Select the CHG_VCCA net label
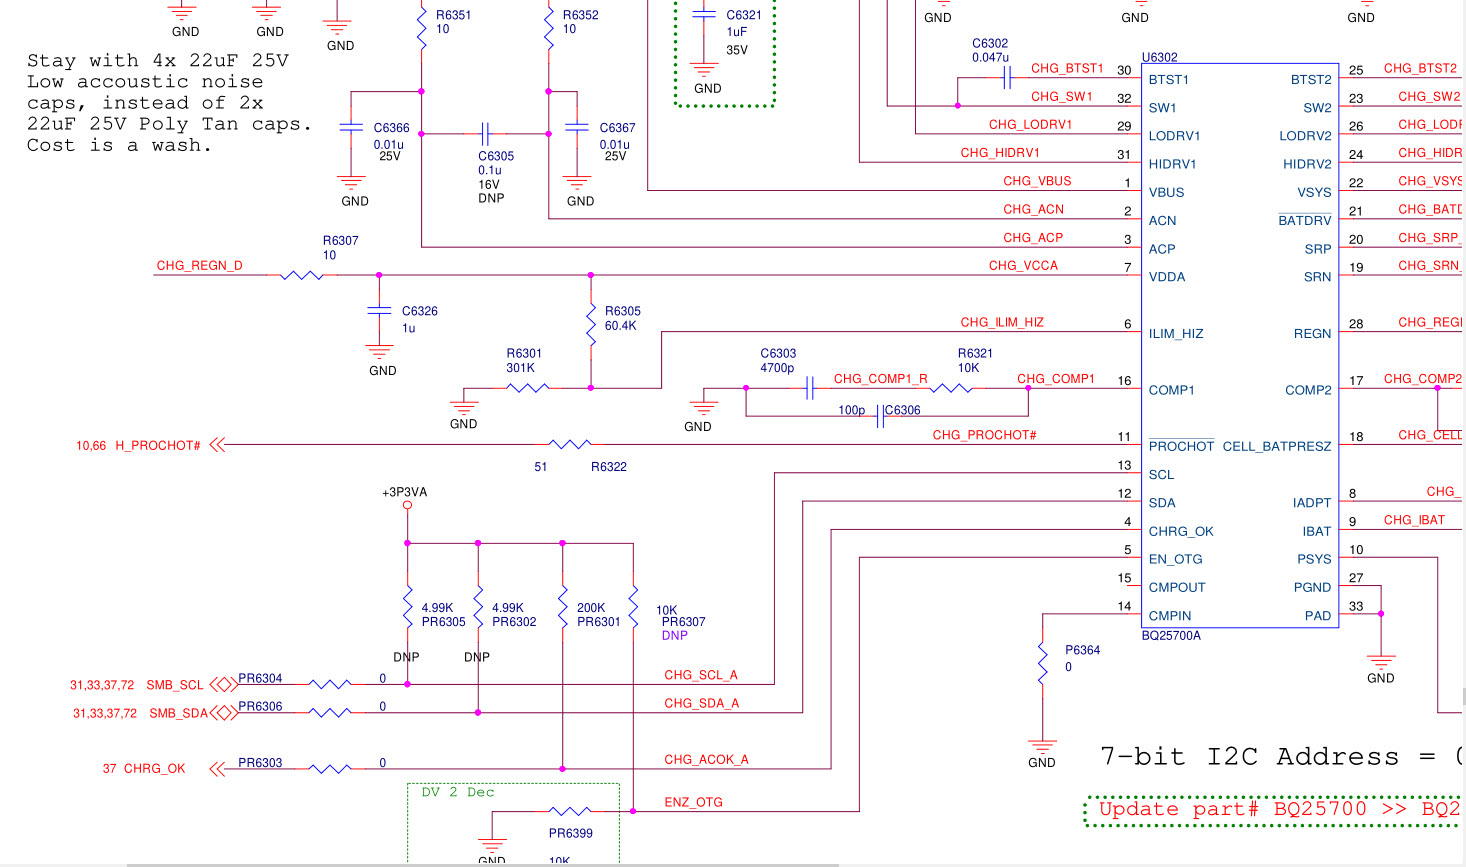This screenshot has width=1466, height=867. pyautogui.click(x=1023, y=266)
